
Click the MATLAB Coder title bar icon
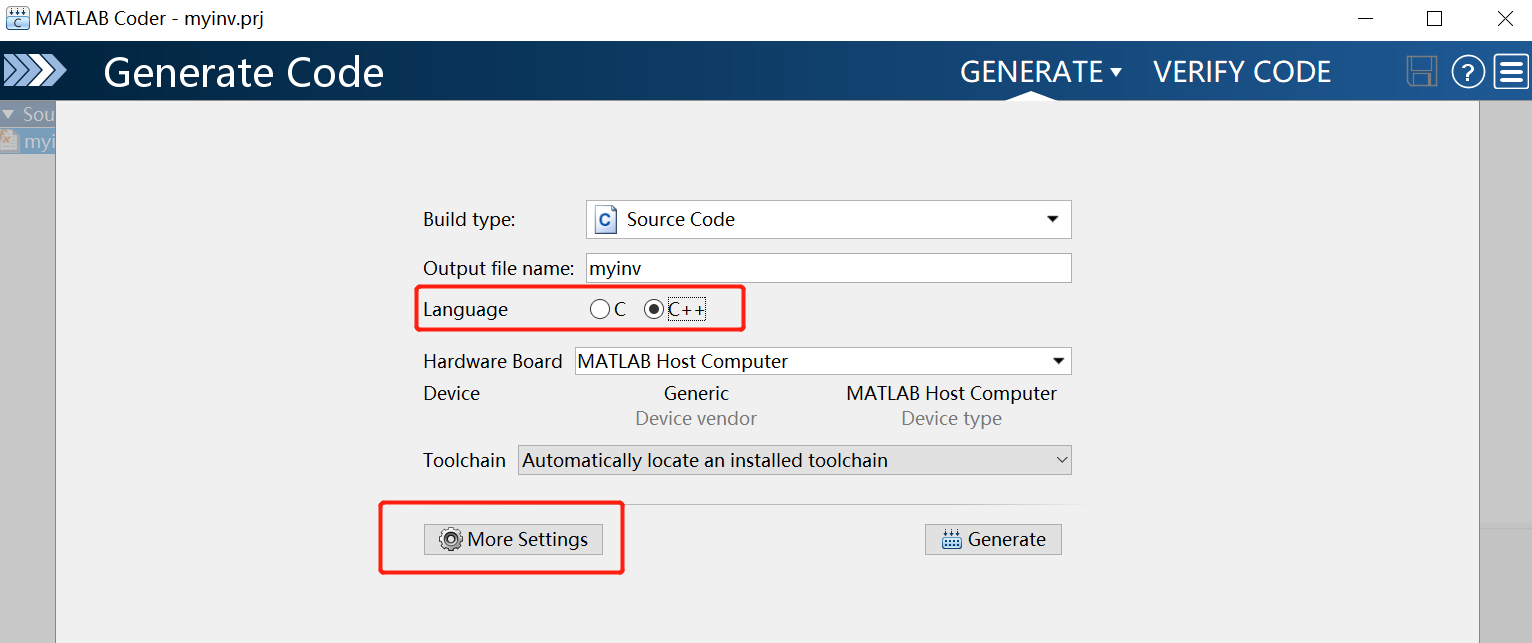17,18
